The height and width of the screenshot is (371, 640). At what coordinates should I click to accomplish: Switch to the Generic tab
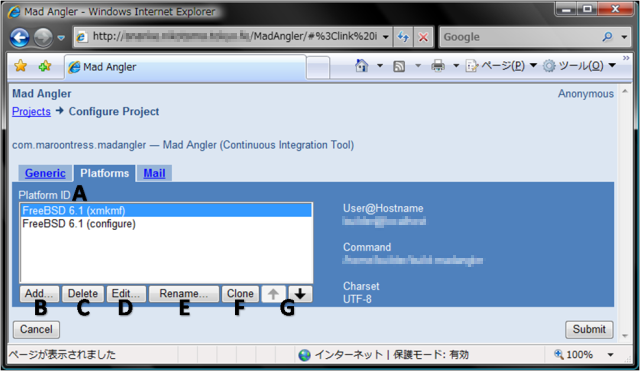[45, 173]
